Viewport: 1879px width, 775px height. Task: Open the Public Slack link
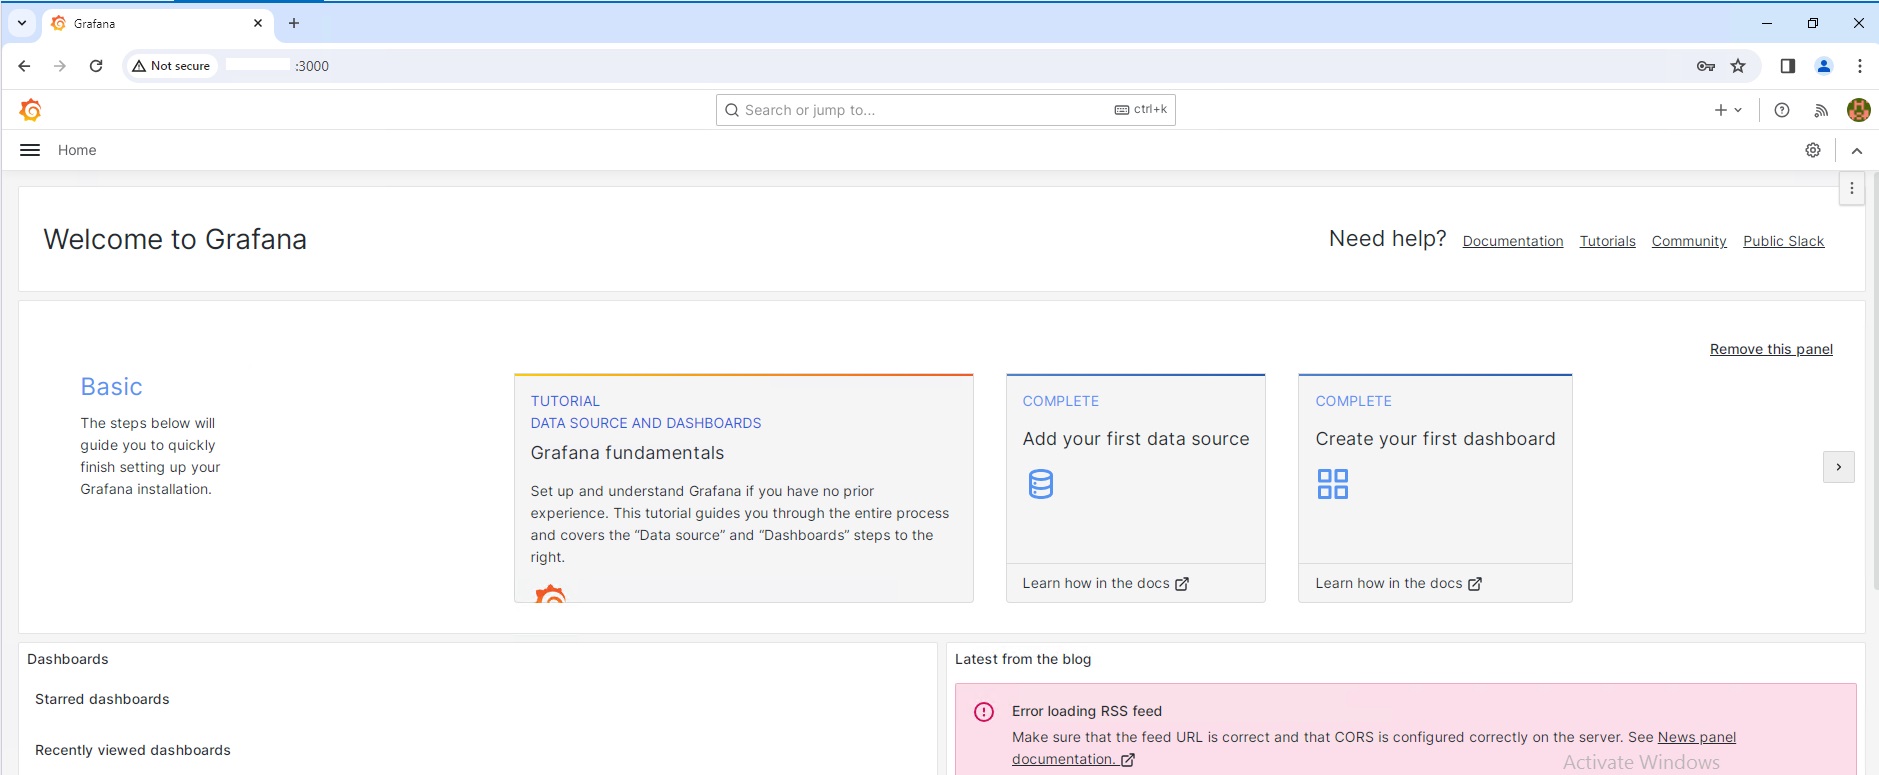click(1784, 241)
